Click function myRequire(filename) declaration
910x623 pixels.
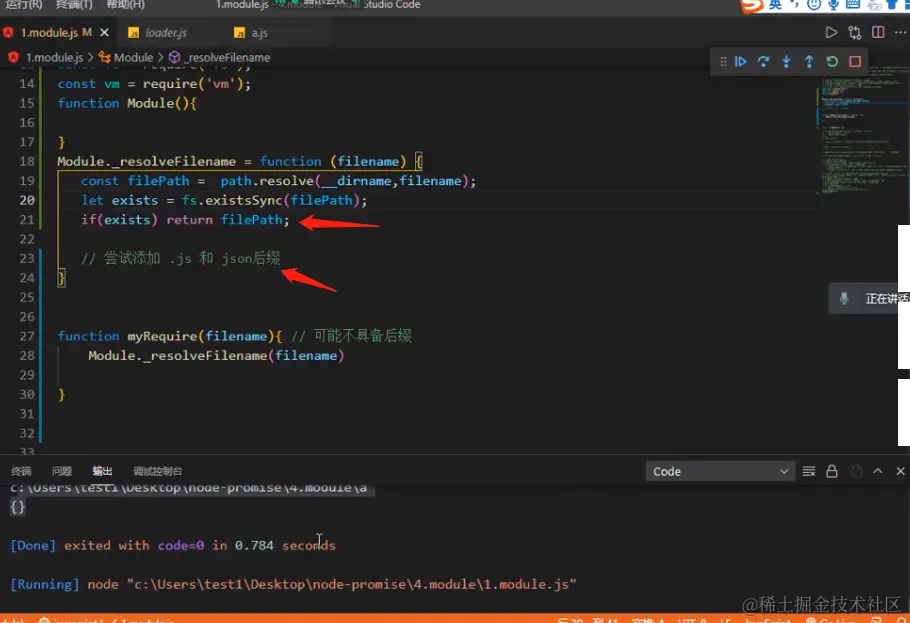tap(169, 336)
